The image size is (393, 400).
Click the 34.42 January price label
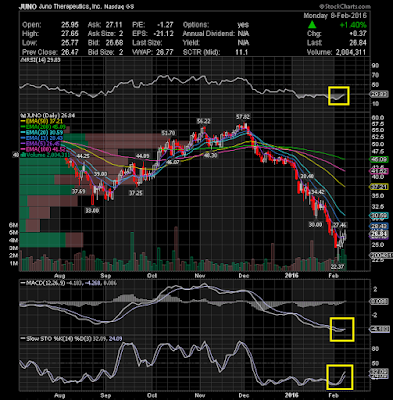point(317,192)
